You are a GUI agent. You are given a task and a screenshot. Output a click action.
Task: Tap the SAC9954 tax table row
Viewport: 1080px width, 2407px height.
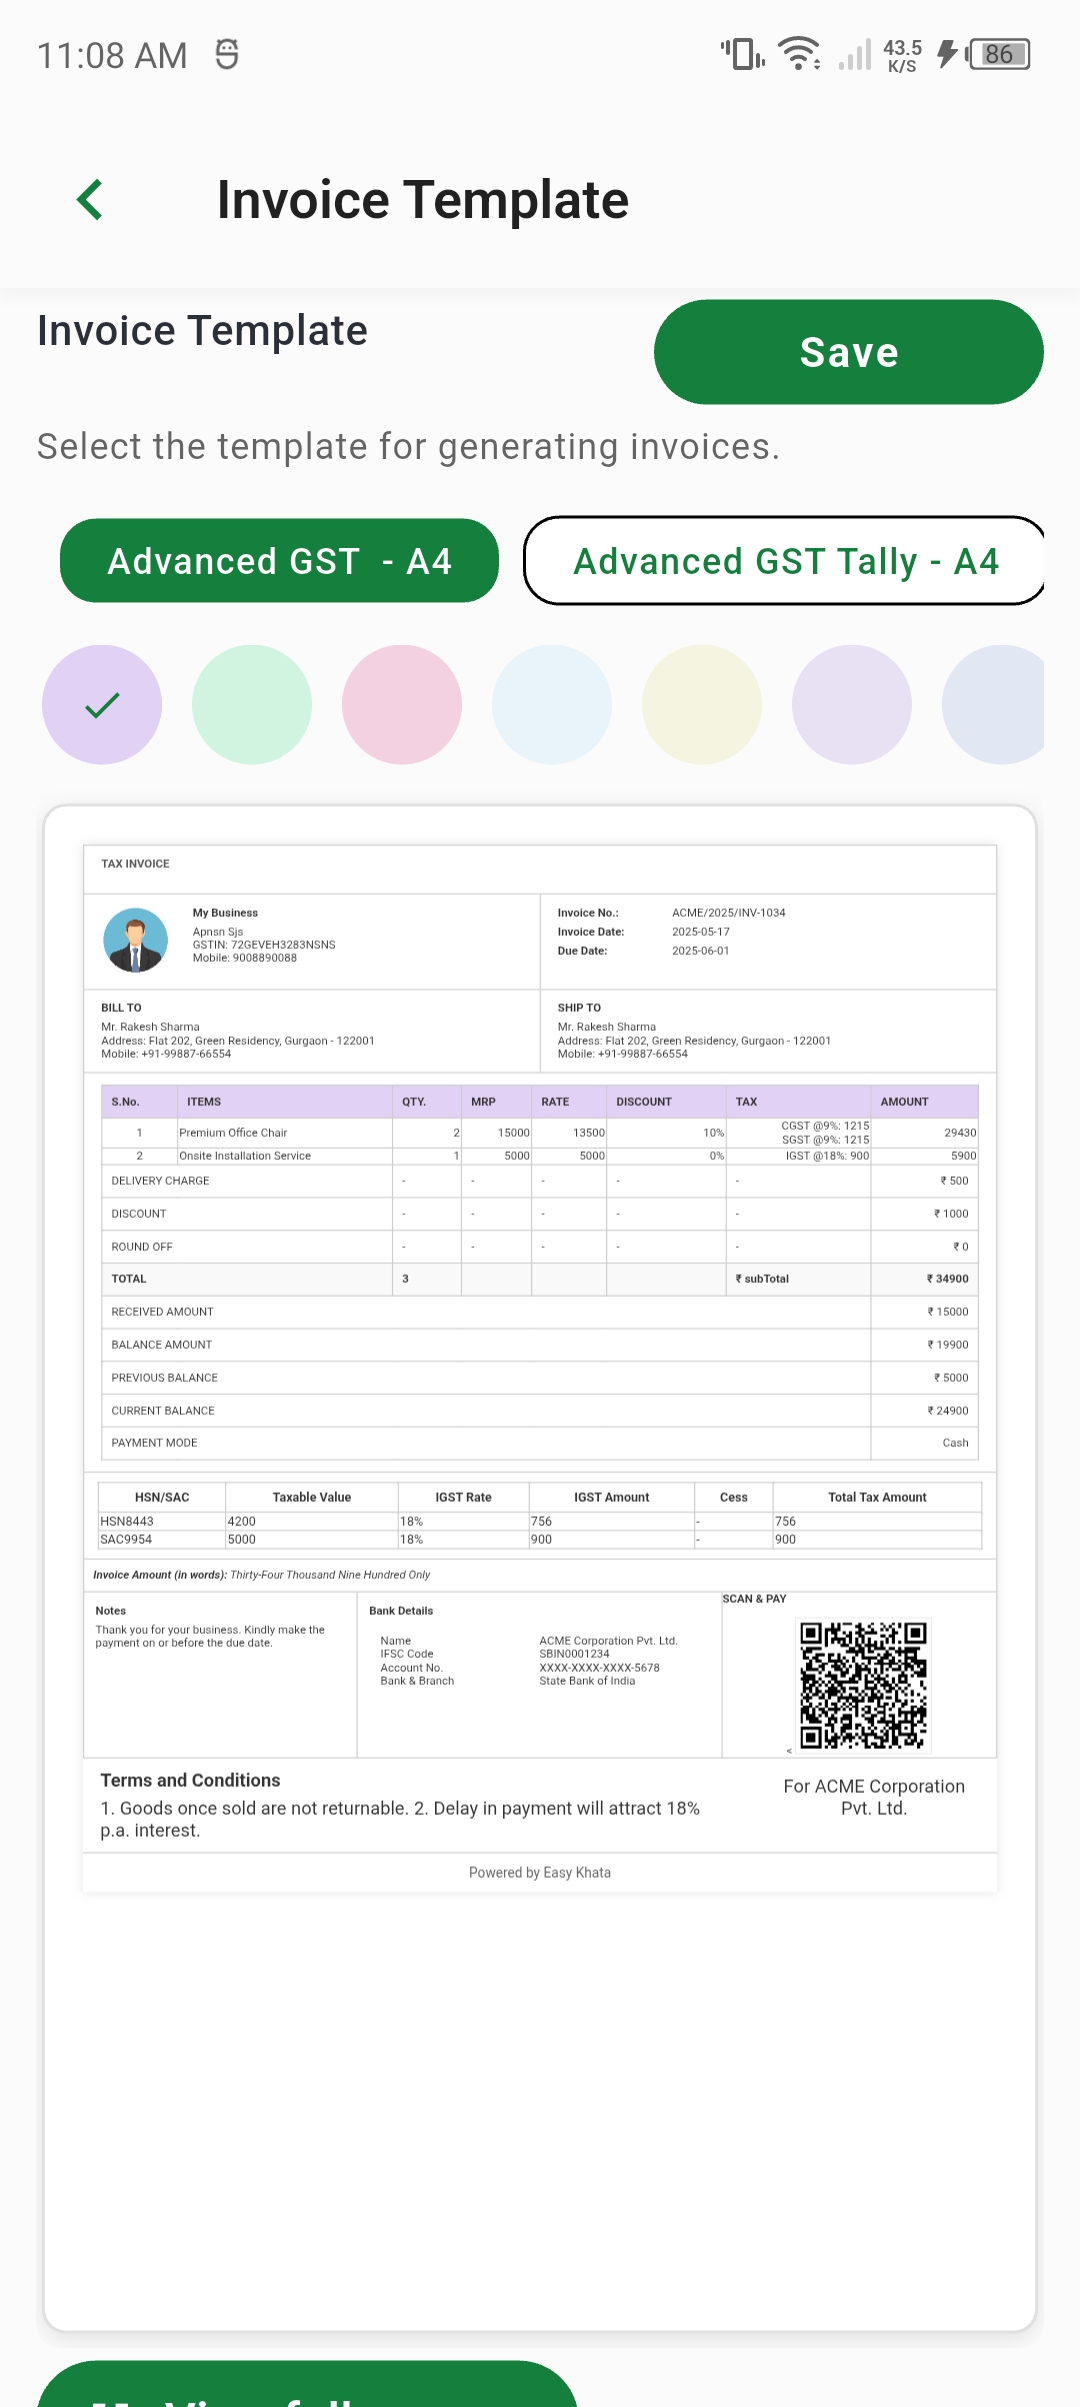click(x=540, y=1540)
